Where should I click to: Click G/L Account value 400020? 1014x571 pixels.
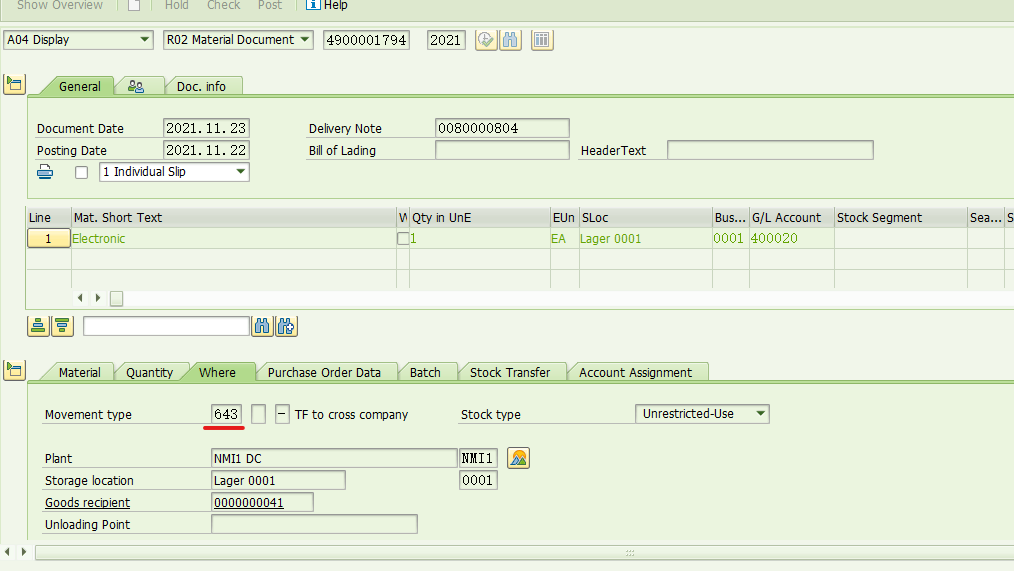coord(774,239)
